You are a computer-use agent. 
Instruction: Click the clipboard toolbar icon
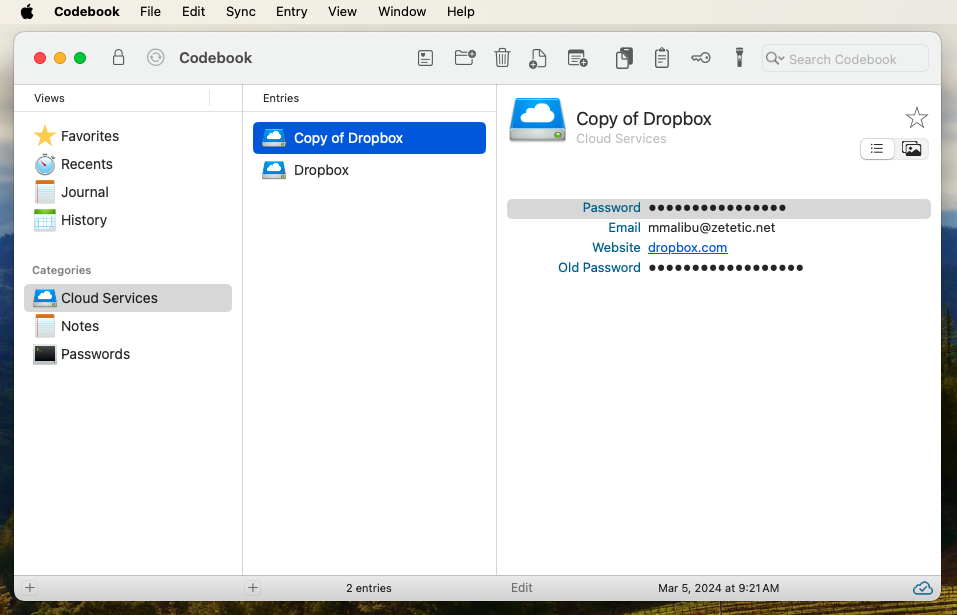(x=662, y=59)
